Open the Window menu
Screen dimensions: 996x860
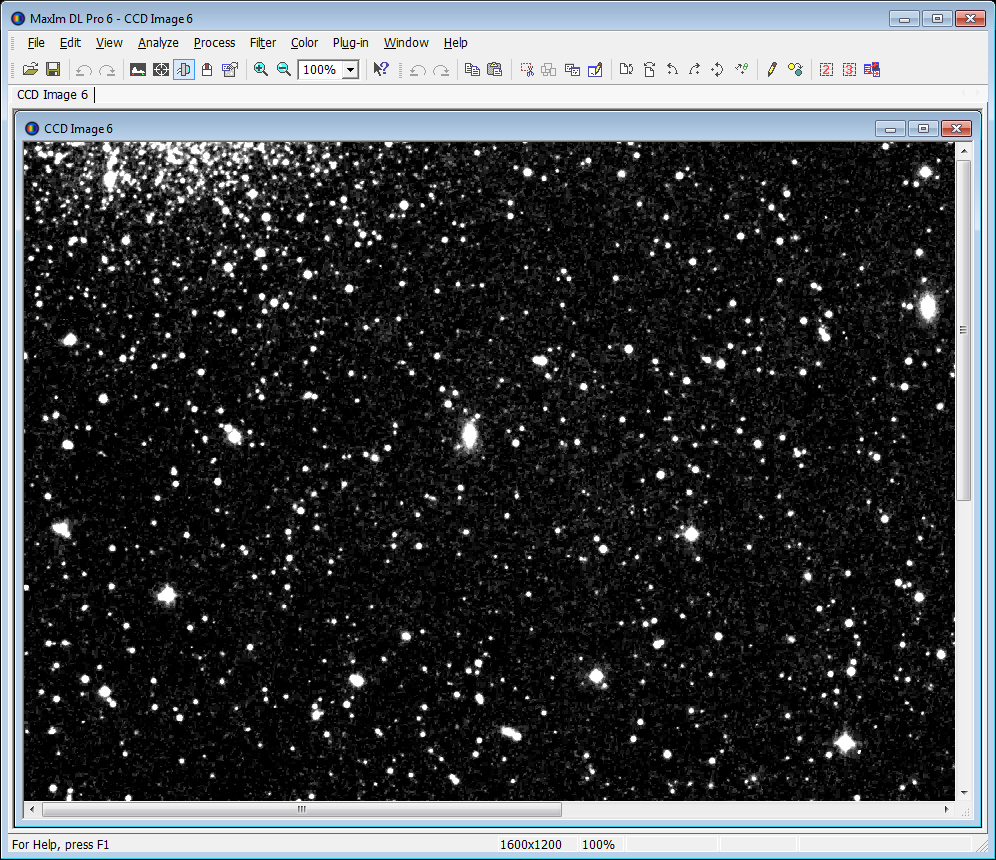[407, 43]
